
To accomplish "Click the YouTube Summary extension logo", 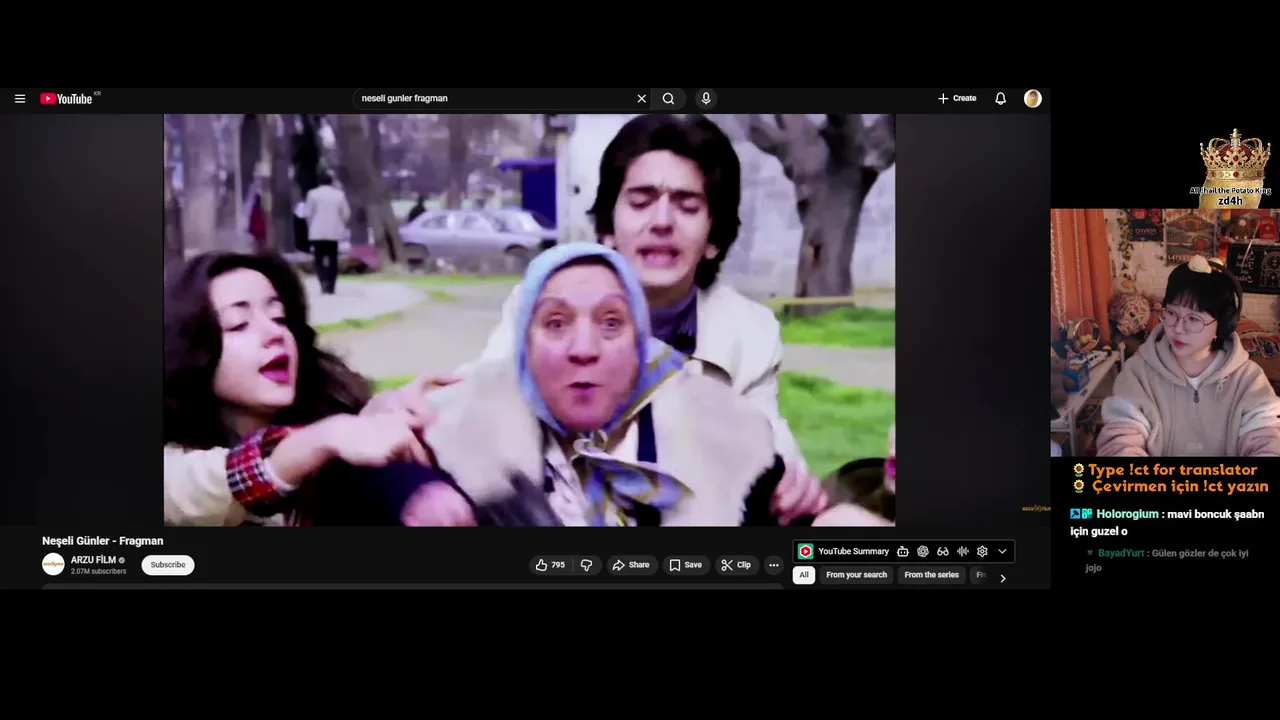I will [x=806, y=551].
